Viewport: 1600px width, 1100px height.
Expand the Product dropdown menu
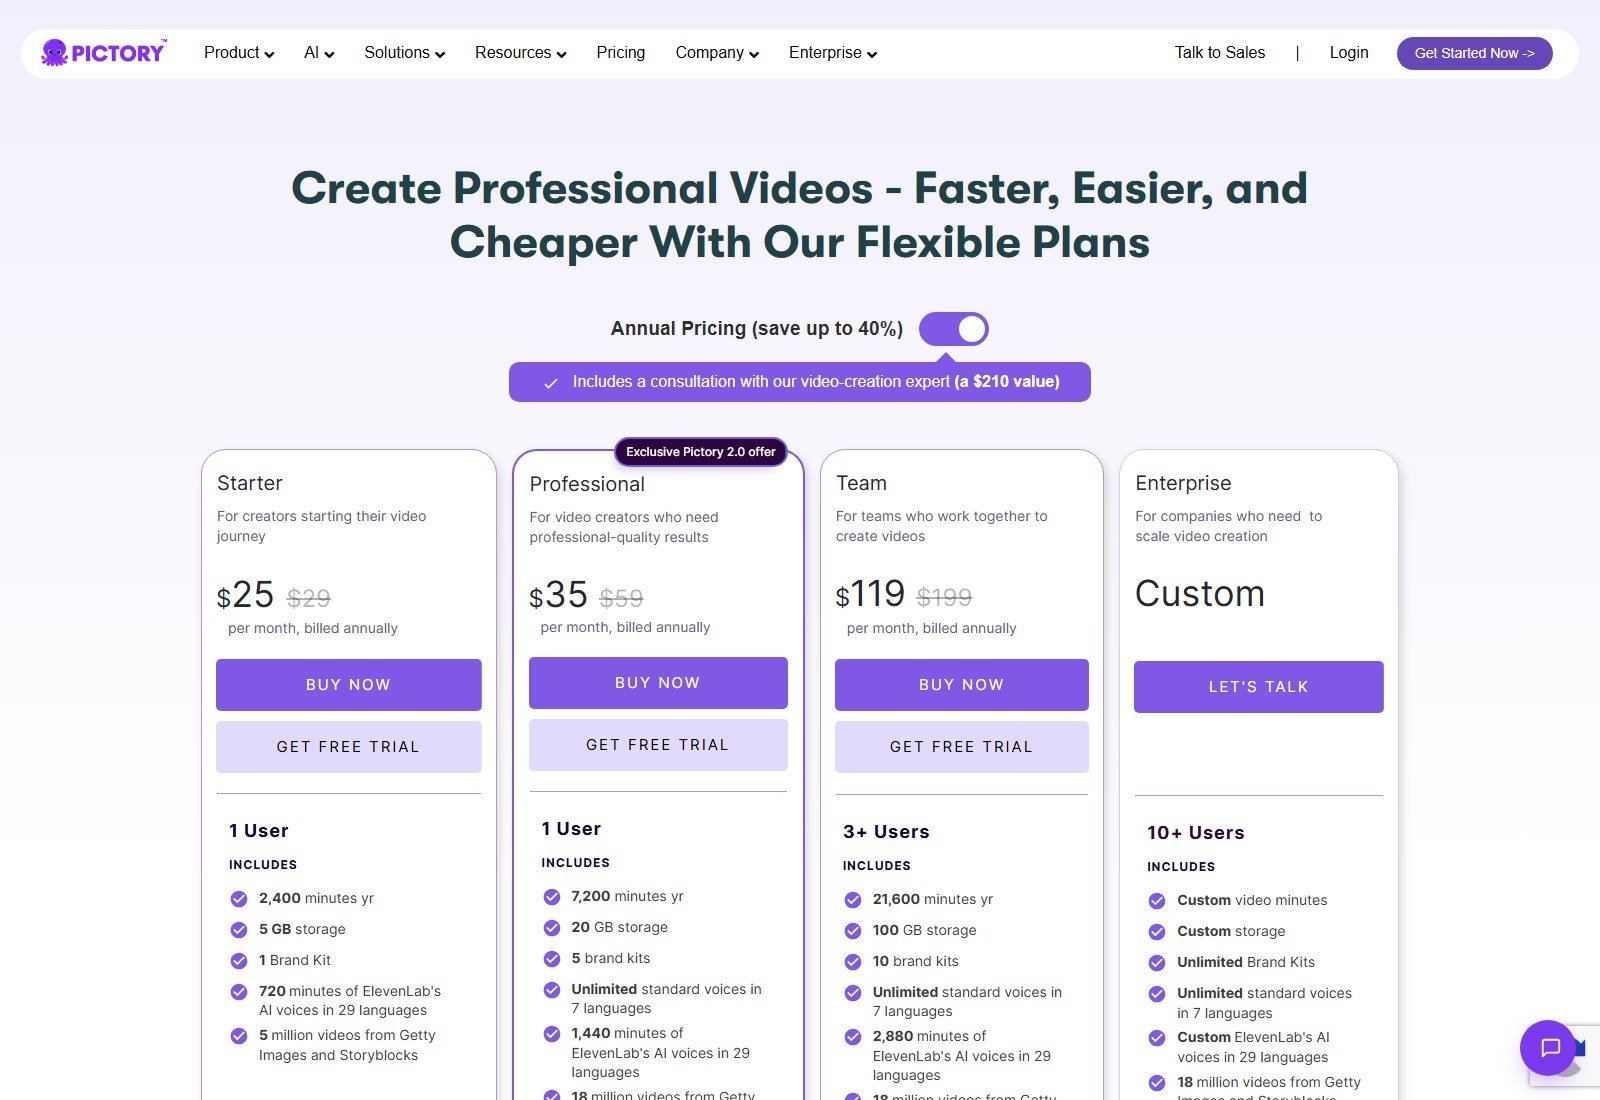pos(239,53)
